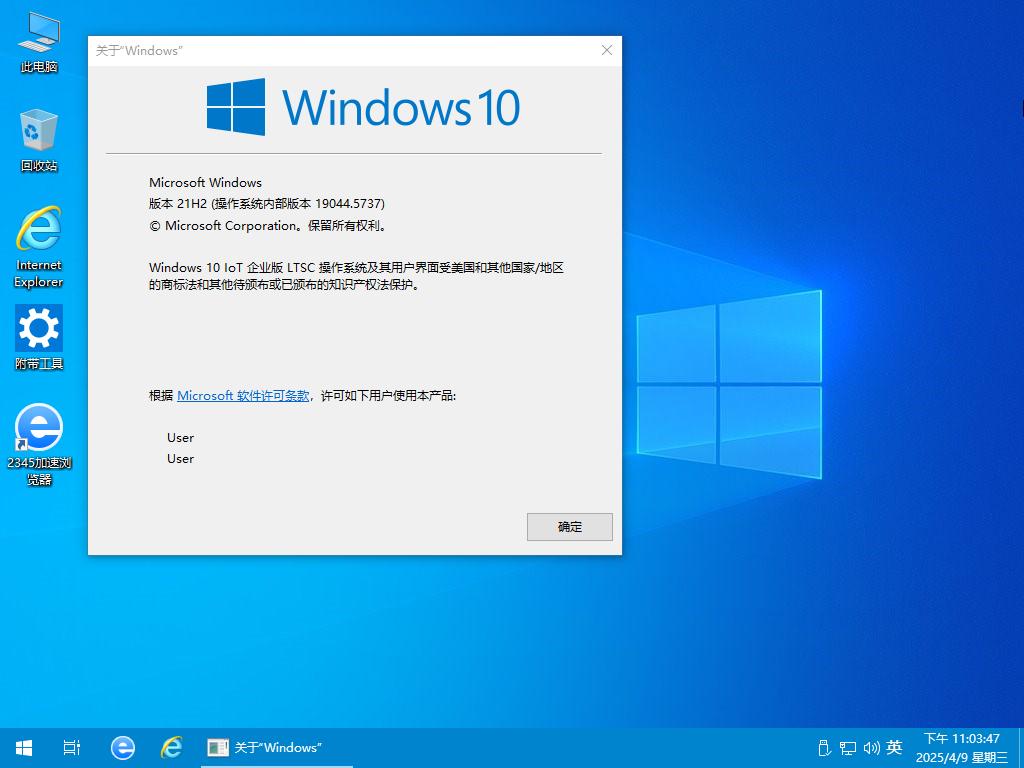Select the Internet Explorer desktop shortcut
1024x768 pixels.
[39, 247]
